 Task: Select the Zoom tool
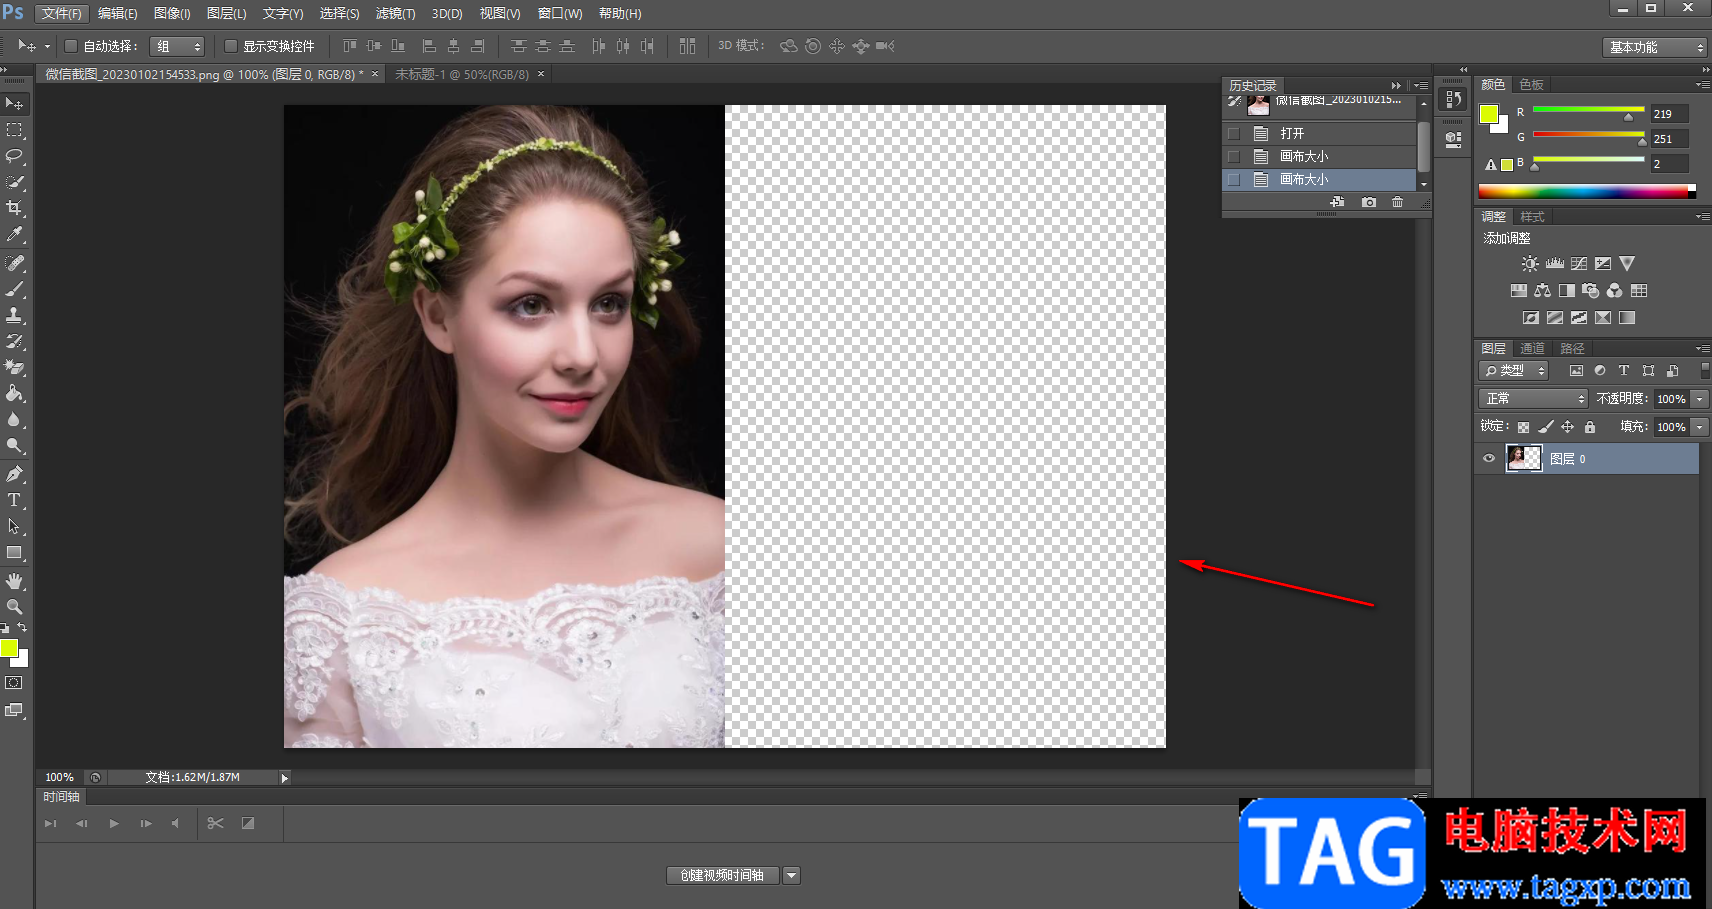point(14,607)
